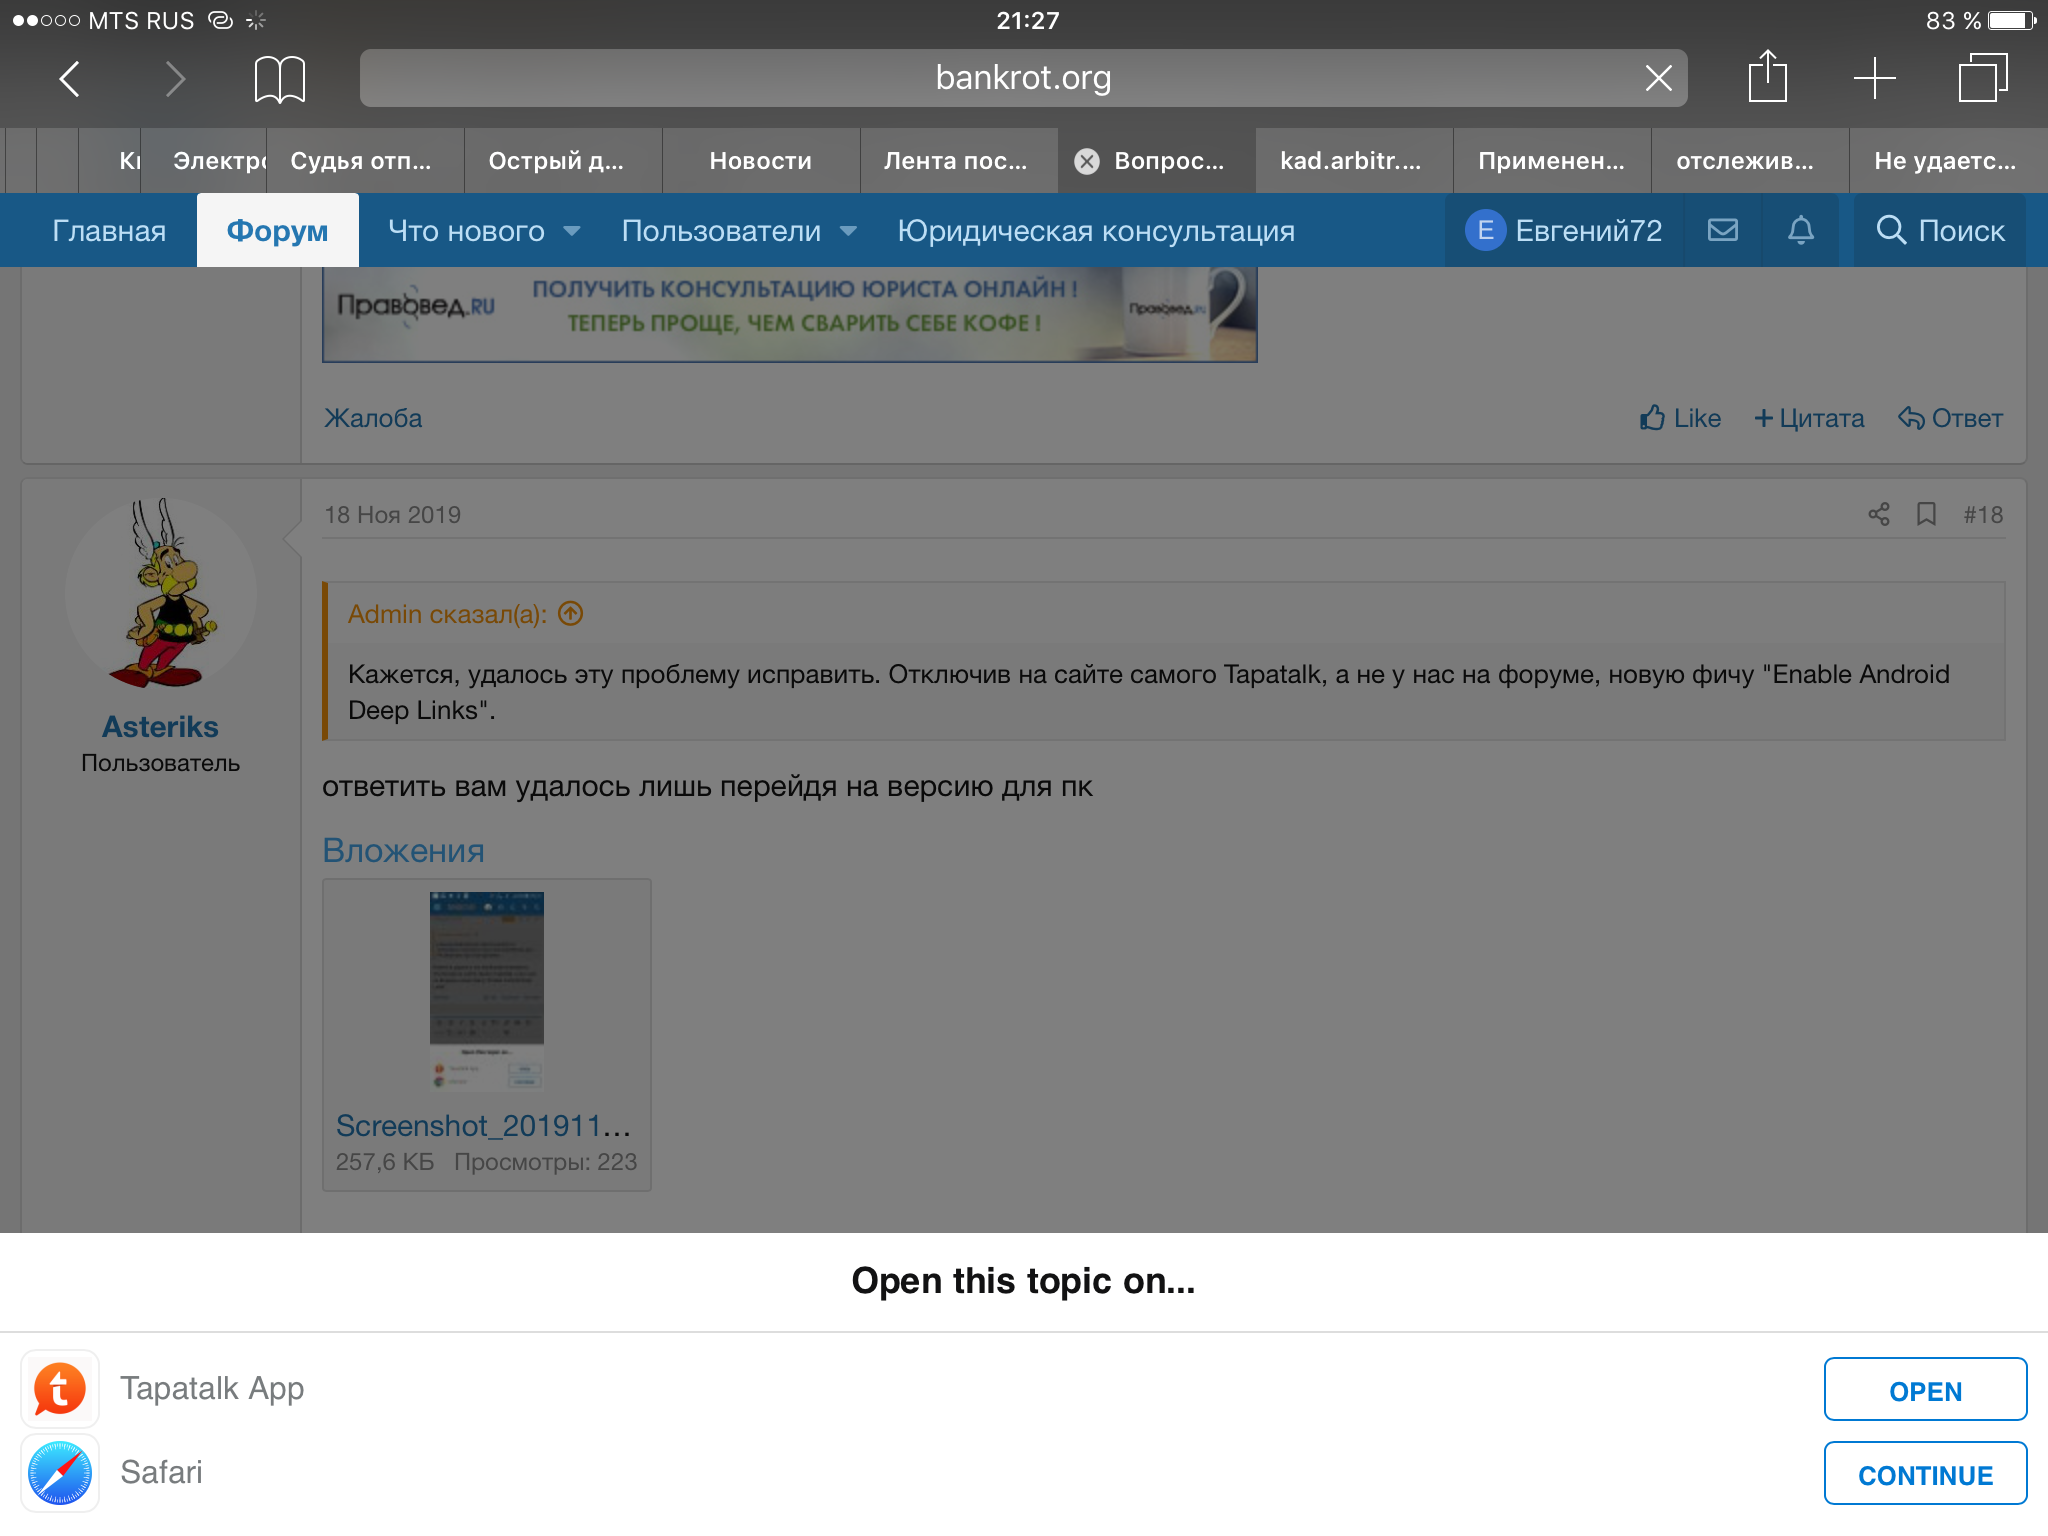Open Safari bookmarks book icon
This screenshot has width=2048, height=1536.
click(x=279, y=78)
